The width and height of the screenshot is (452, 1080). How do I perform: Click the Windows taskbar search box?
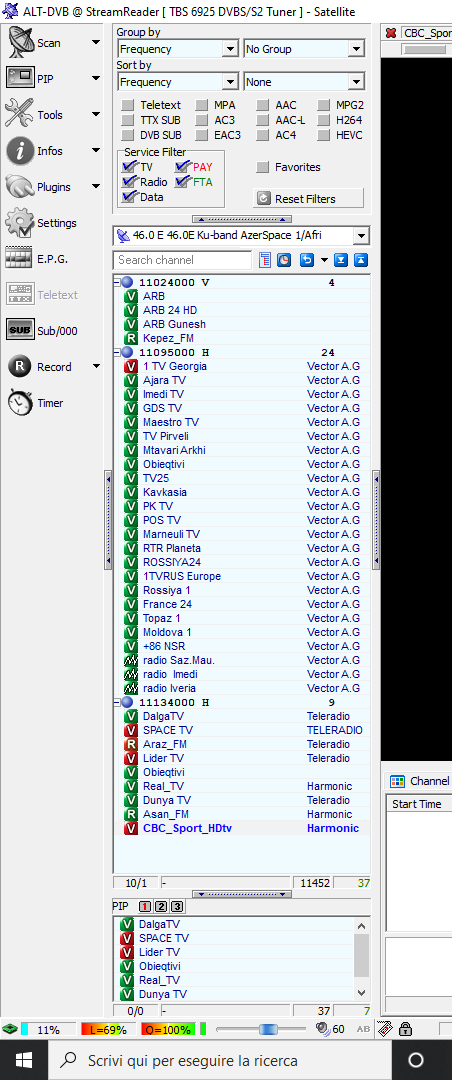click(x=221, y=1060)
